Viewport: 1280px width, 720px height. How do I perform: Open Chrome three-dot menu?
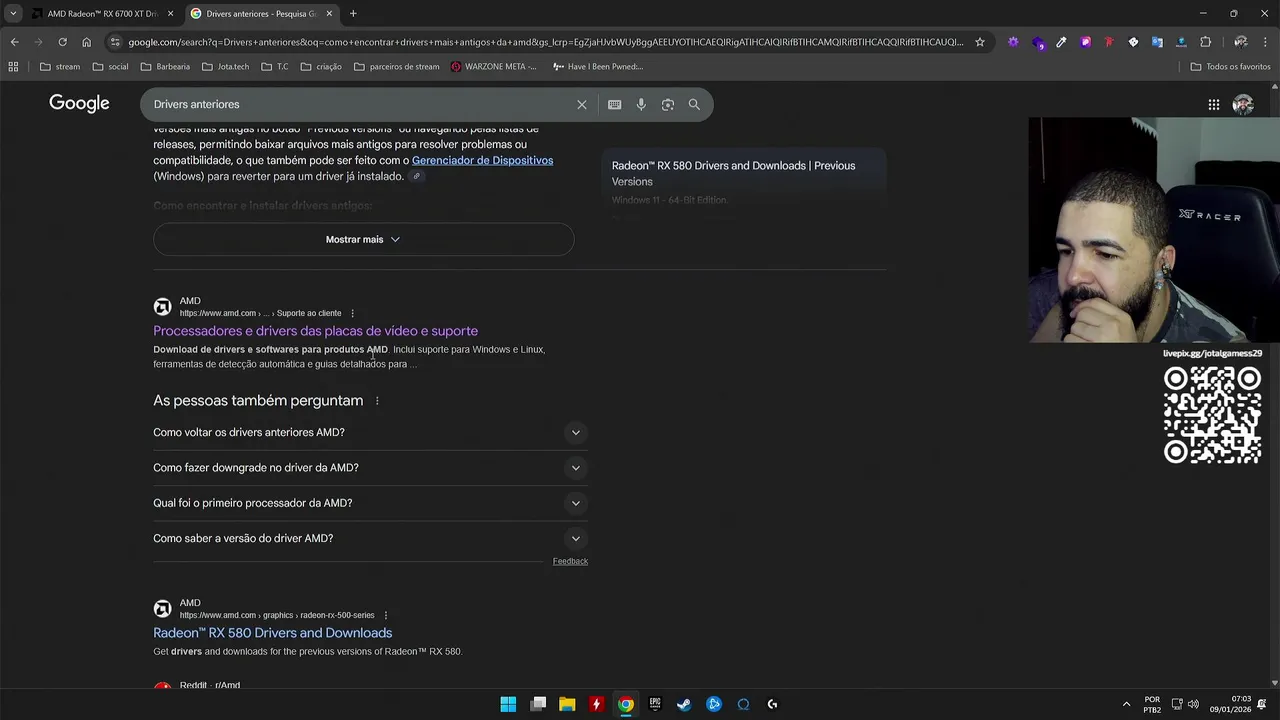pyautogui.click(x=1265, y=42)
